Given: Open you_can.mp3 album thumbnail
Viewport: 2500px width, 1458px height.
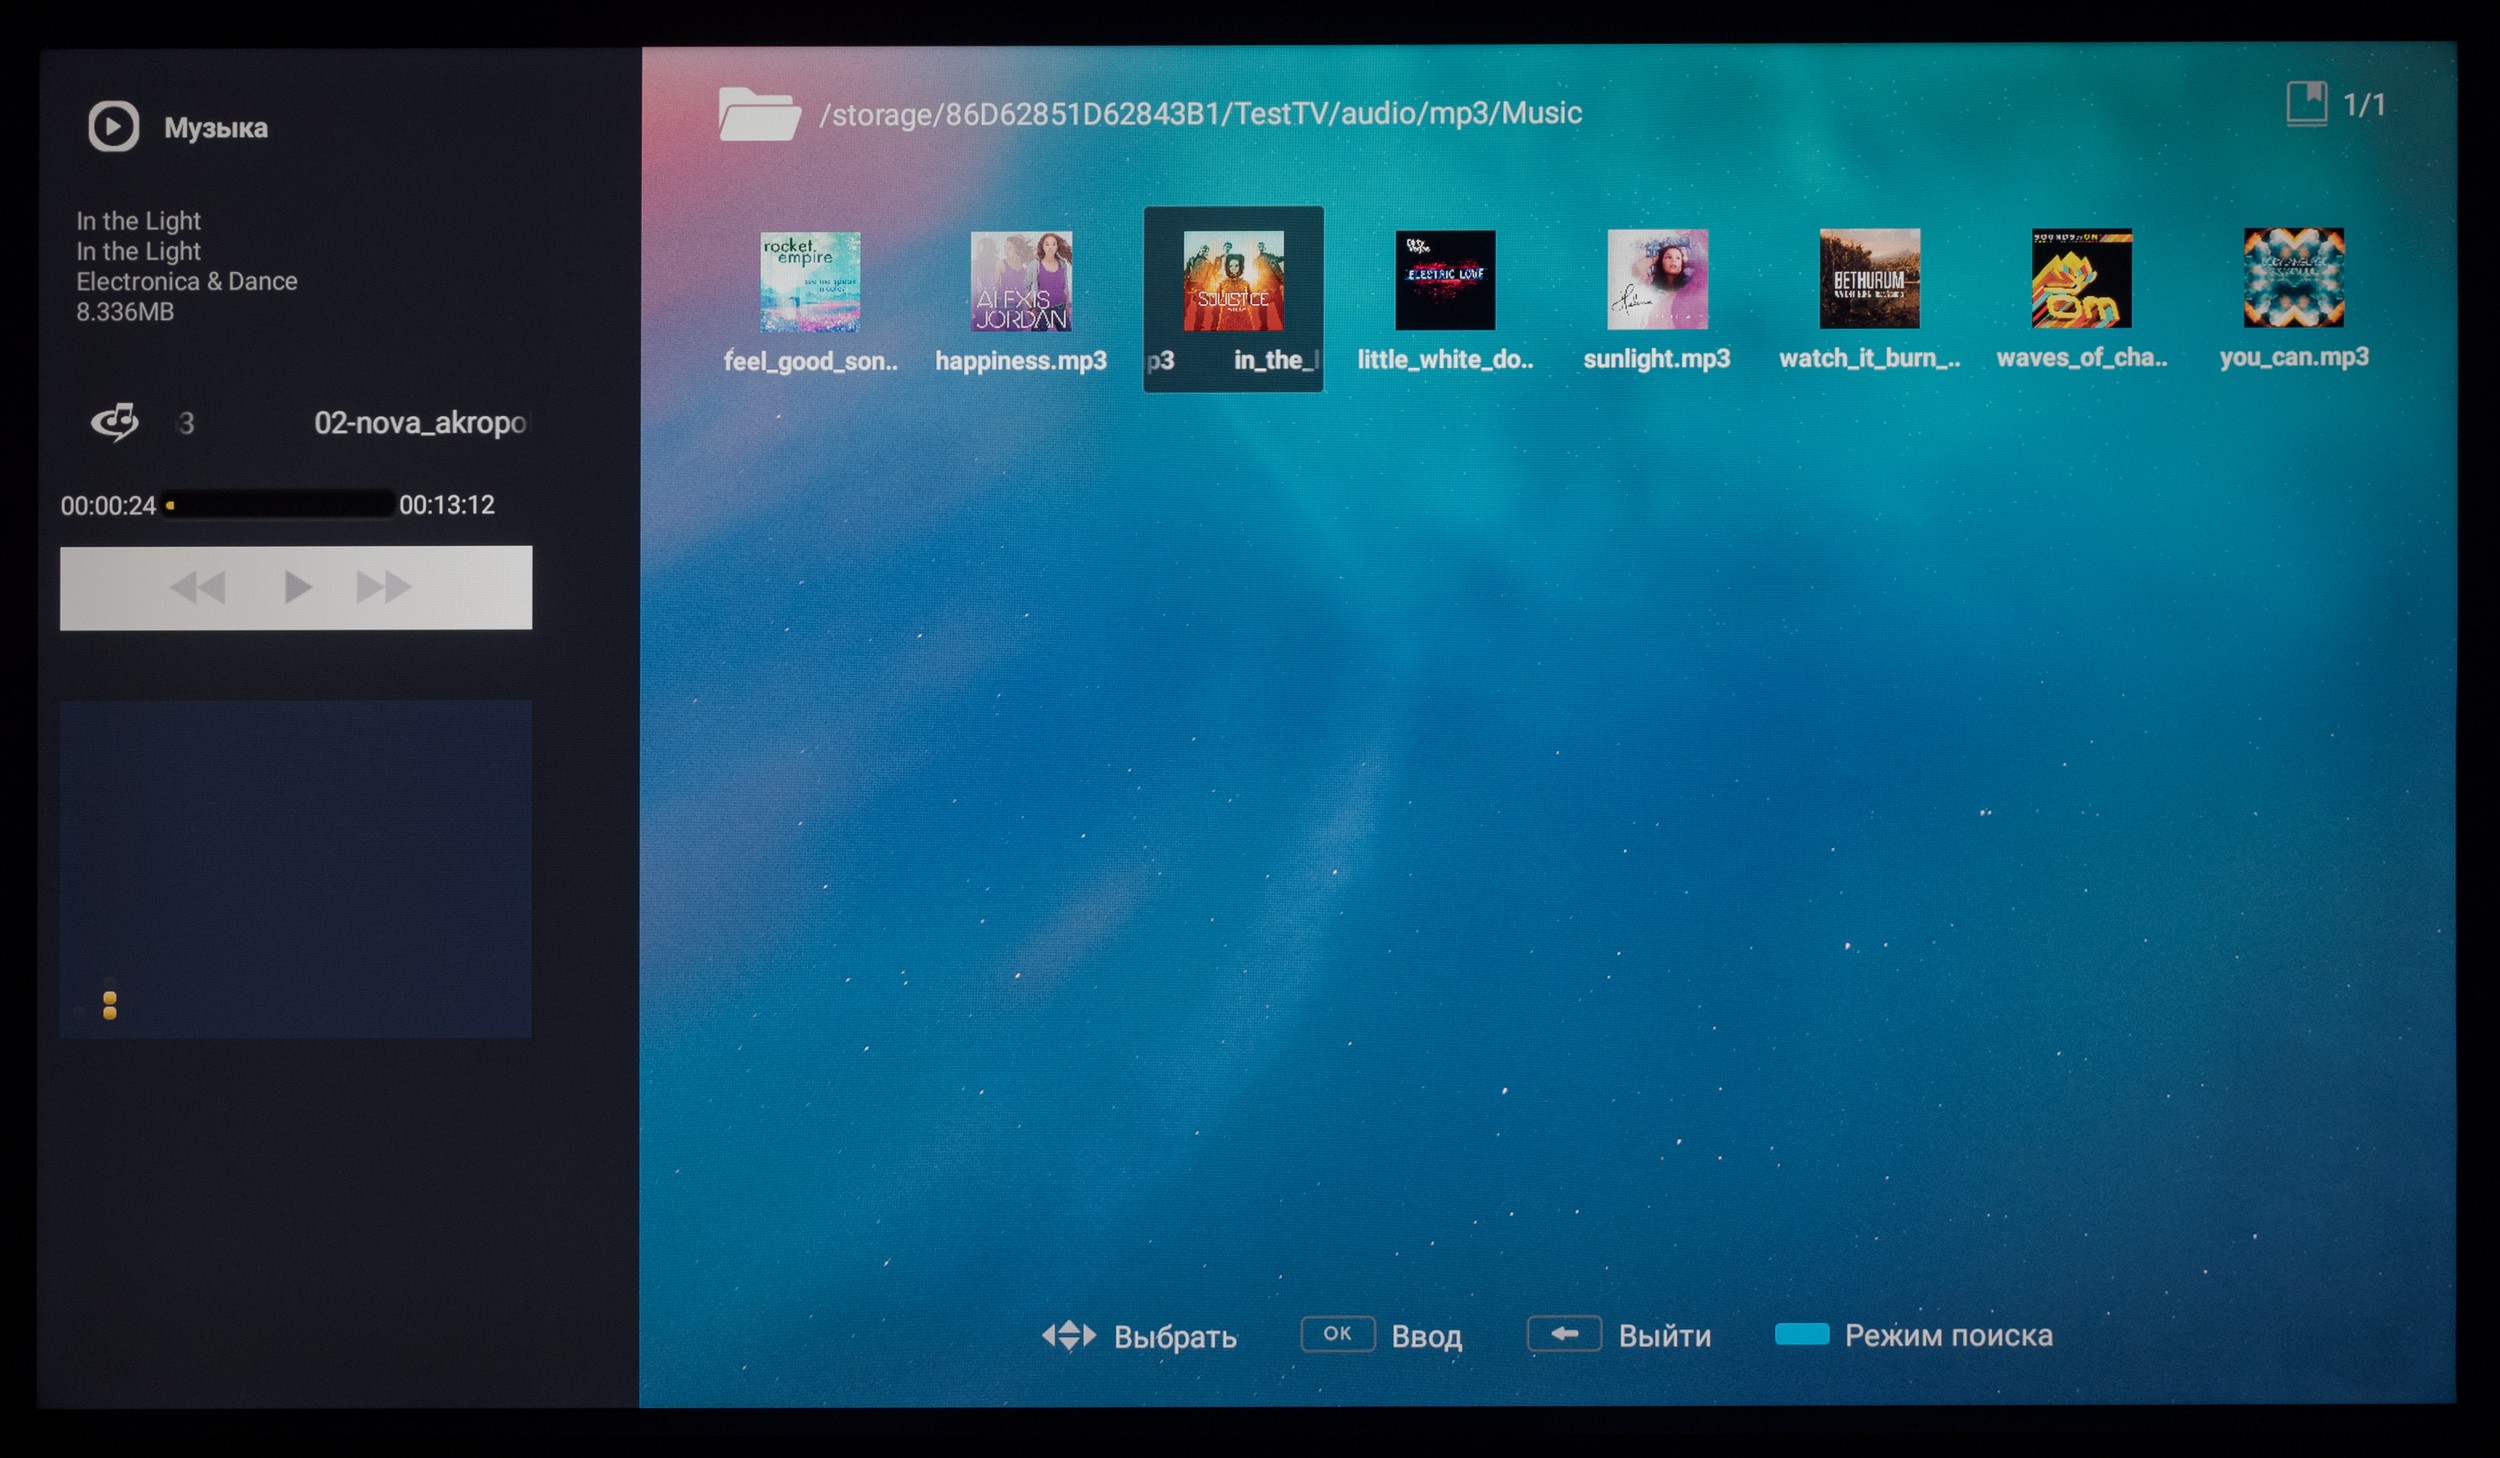Looking at the screenshot, I should (x=2293, y=278).
